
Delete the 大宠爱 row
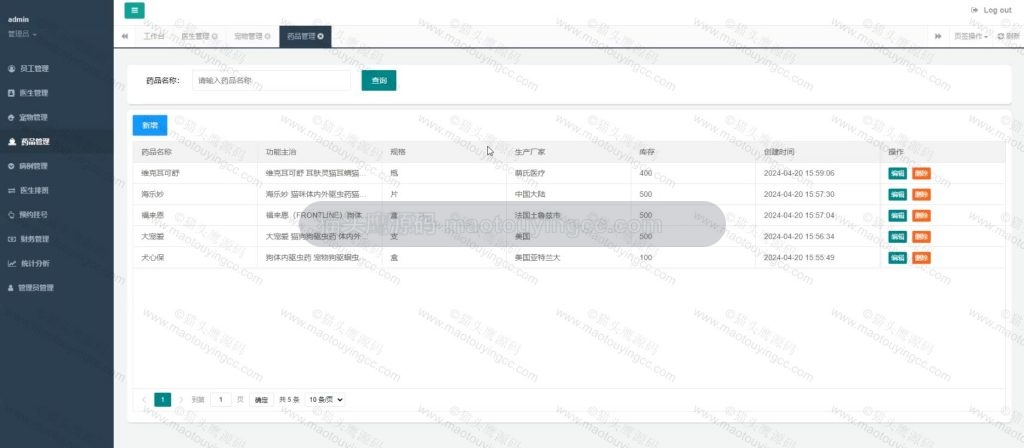921,236
